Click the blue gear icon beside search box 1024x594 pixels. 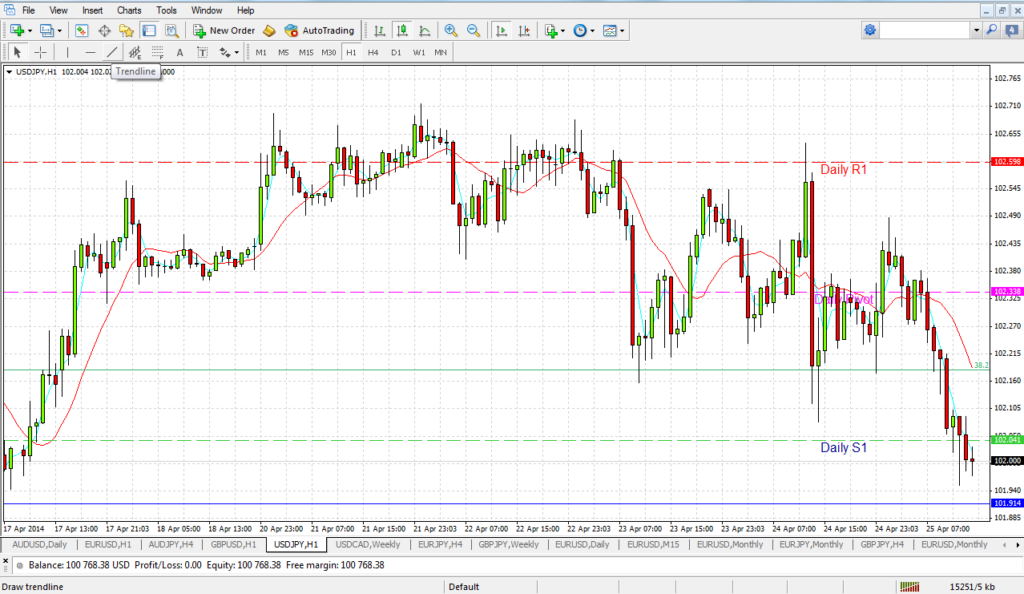pyautogui.click(x=870, y=30)
